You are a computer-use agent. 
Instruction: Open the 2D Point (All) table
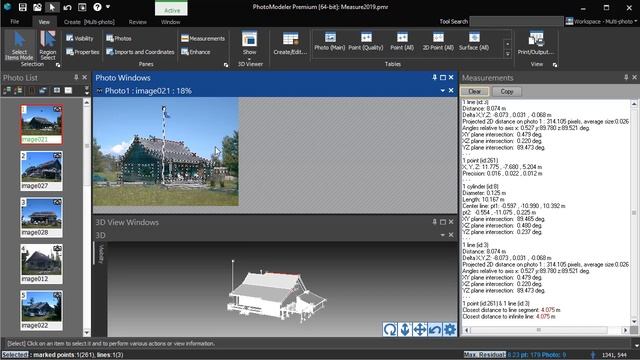[438, 42]
